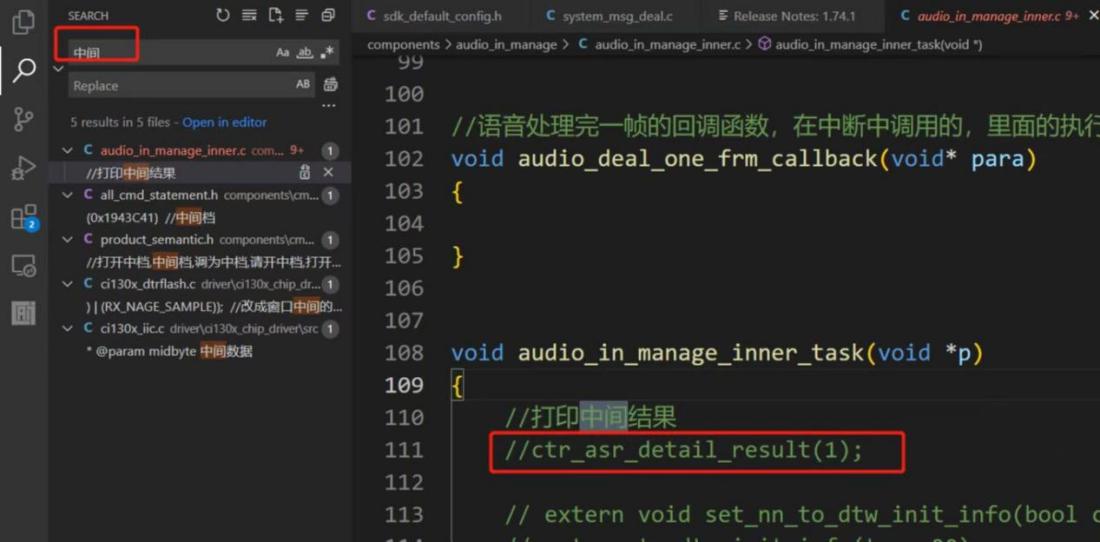Toggle Match Case in search box

[283, 52]
